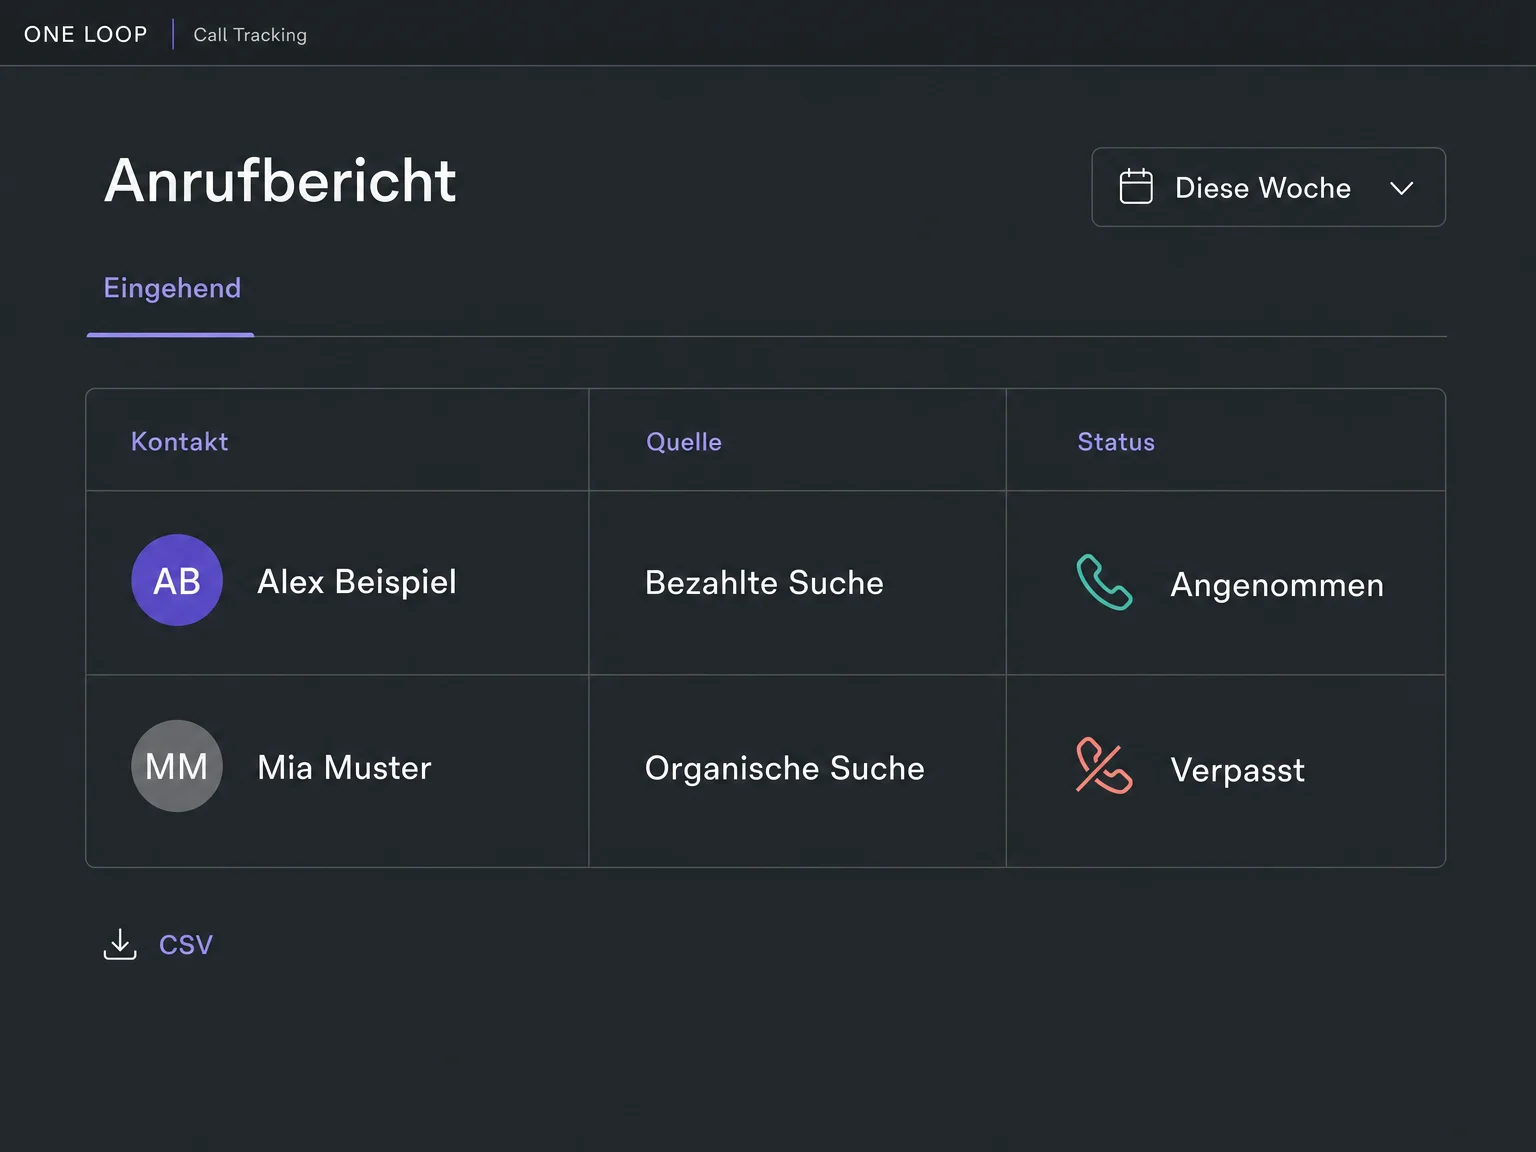
Task: Click the Verpasst status text
Action: (1238, 770)
